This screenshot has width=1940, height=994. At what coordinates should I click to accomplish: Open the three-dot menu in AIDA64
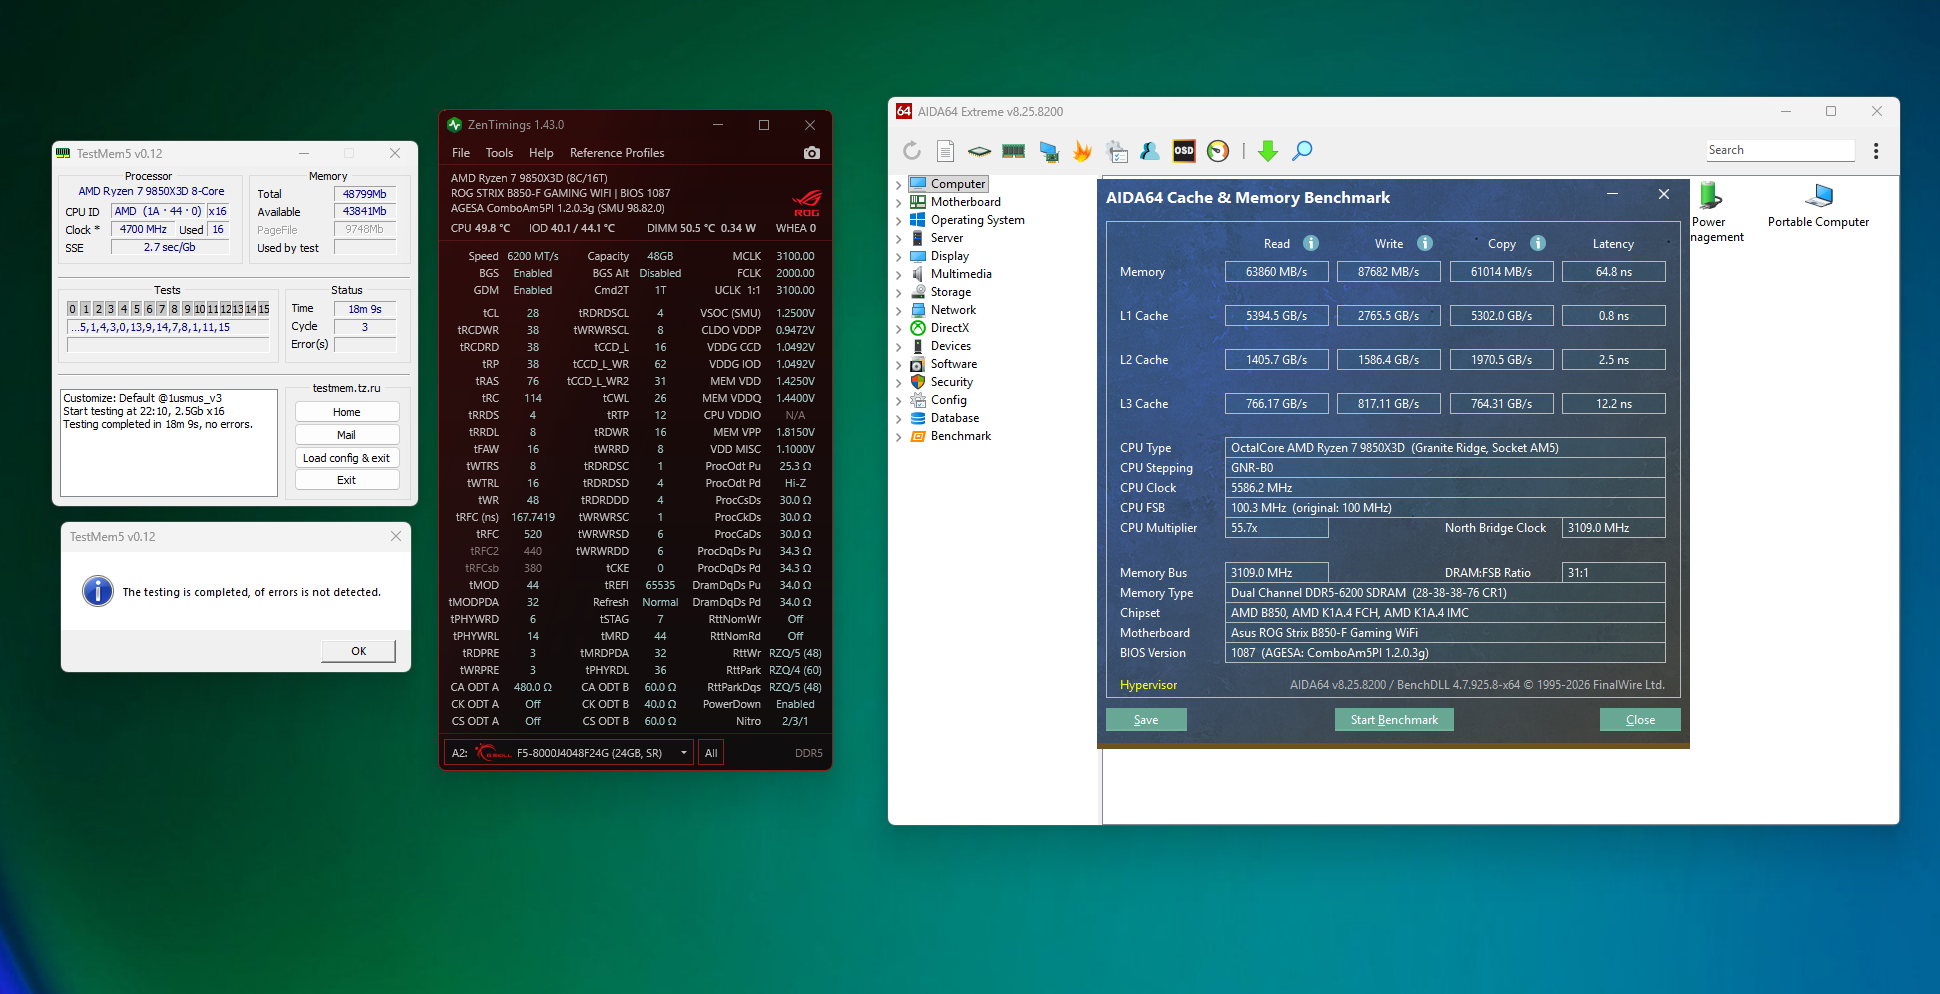(1876, 151)
